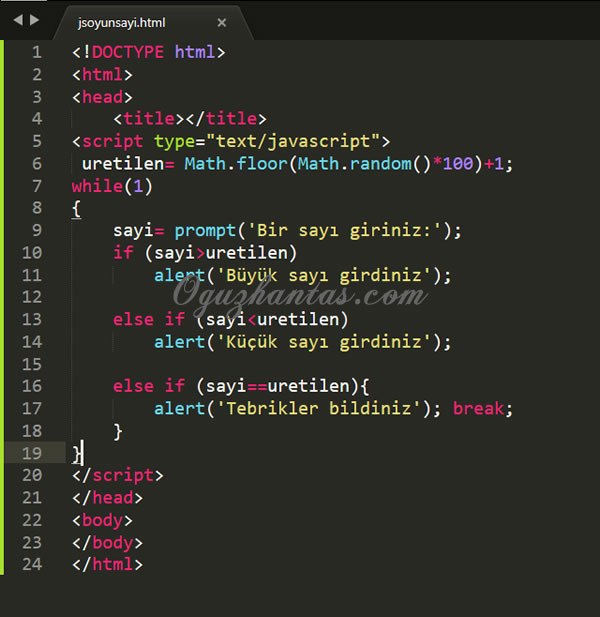Click the <title></title> line
600x617 pixels.
[190, 119]
